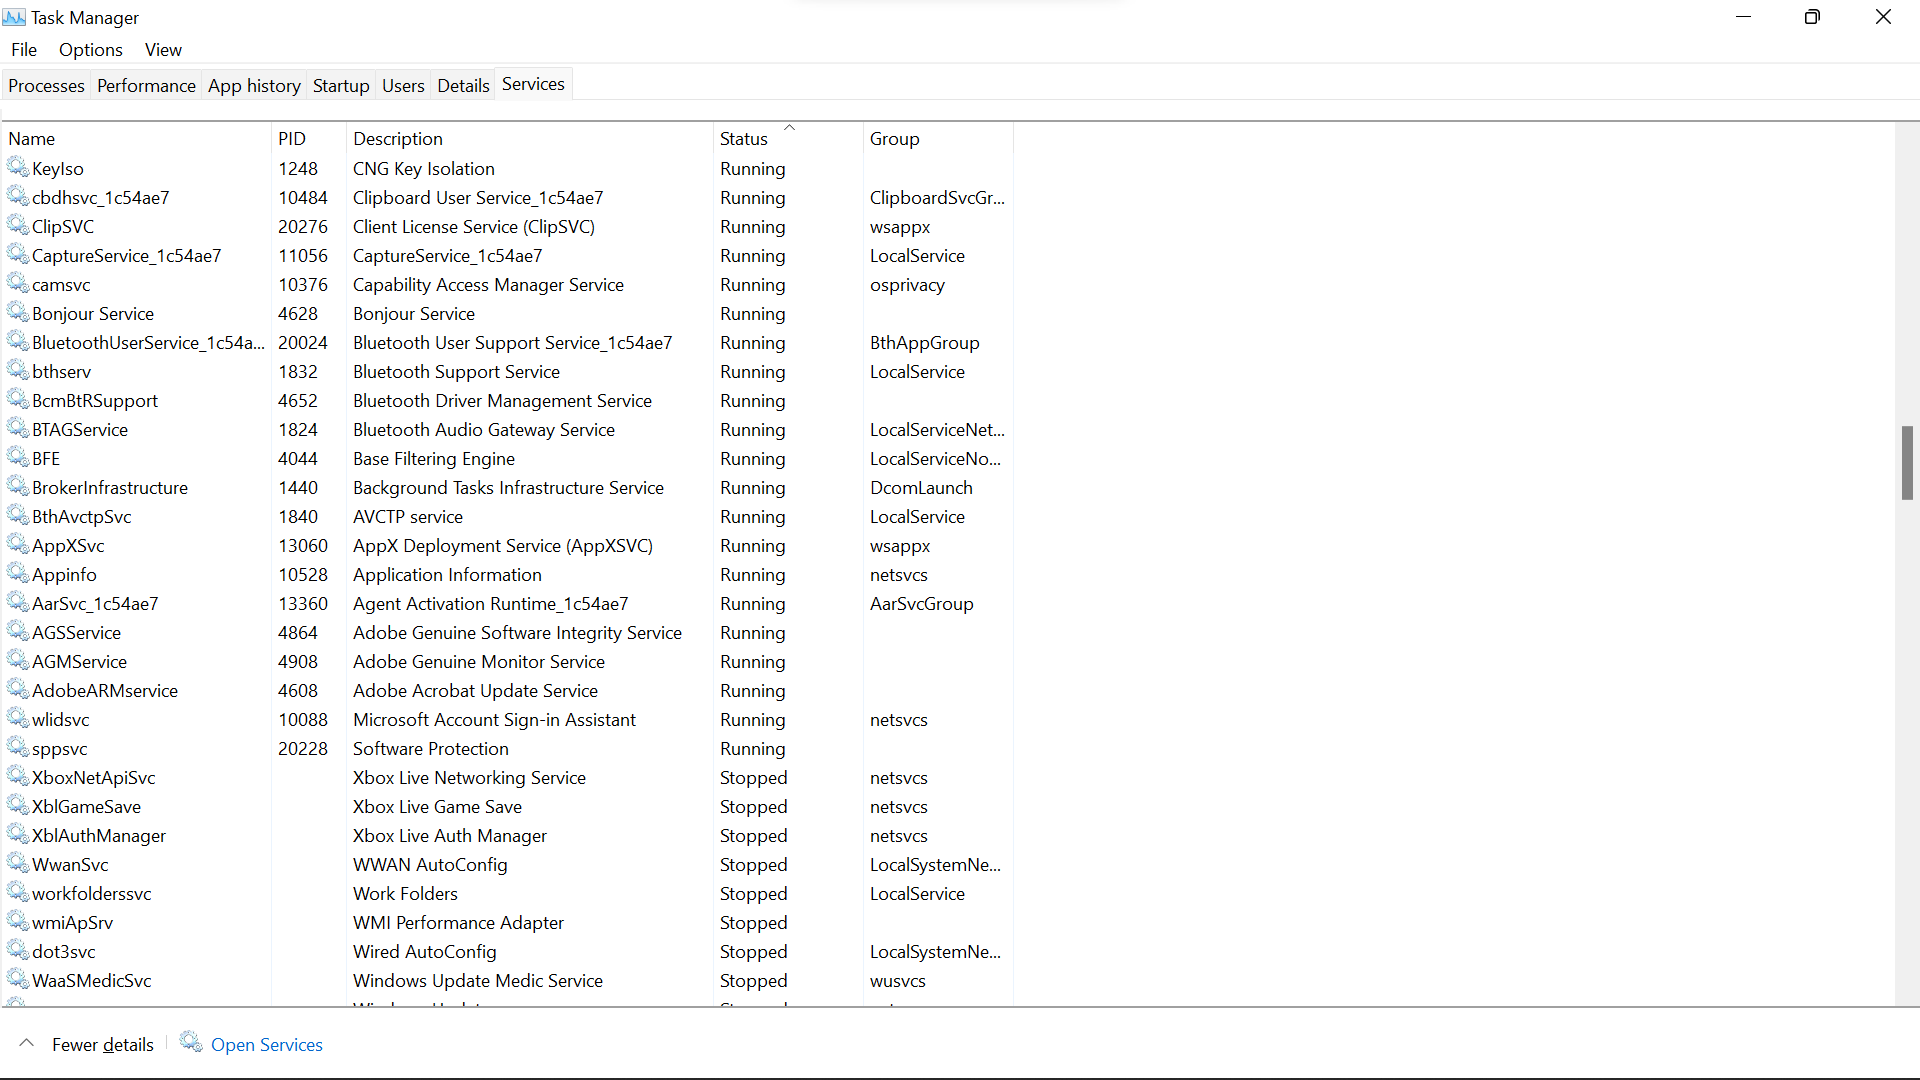Sort services by Description column
This screenshot has height=1080, width=1920.
pos(530,138)
